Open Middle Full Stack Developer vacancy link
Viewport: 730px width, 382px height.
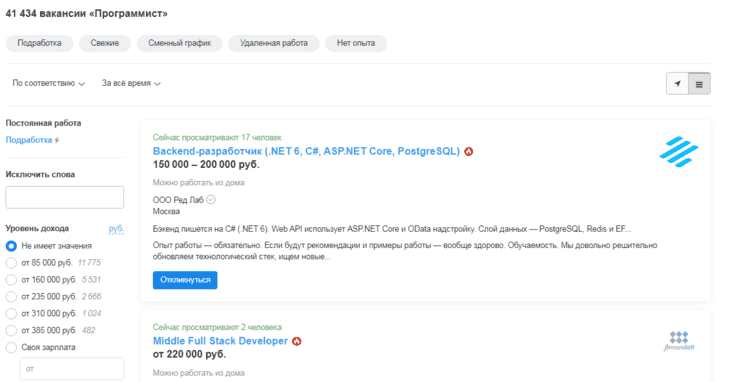[220, 341]
